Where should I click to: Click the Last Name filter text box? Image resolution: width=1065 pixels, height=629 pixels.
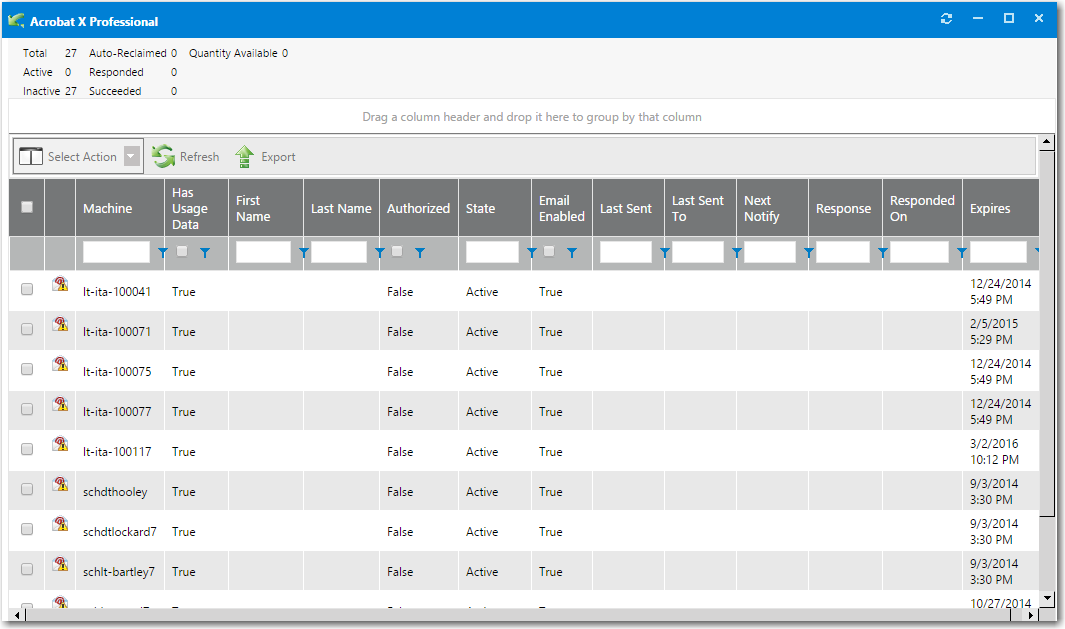coord(339,253)
